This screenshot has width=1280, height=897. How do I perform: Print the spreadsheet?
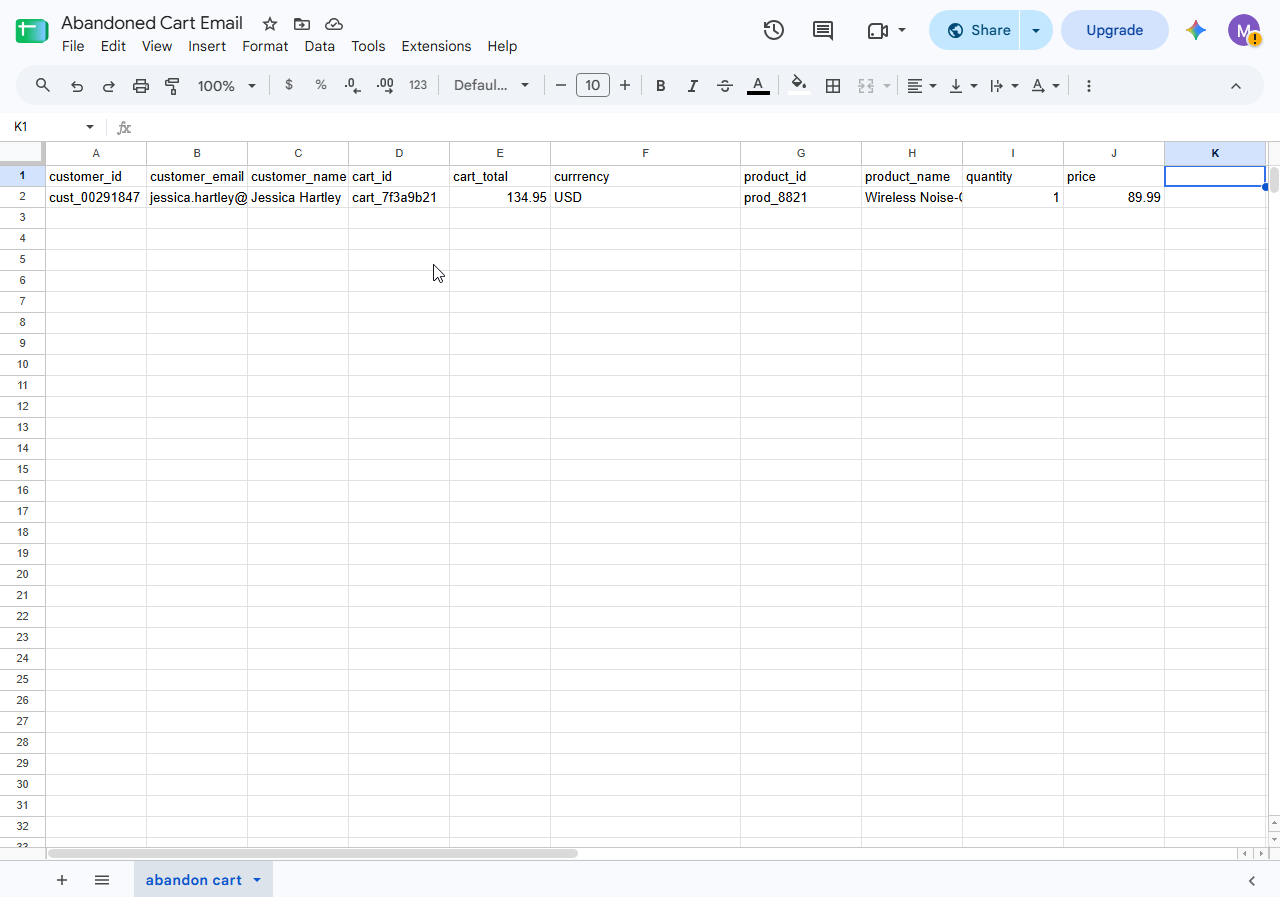pos(141,86)
